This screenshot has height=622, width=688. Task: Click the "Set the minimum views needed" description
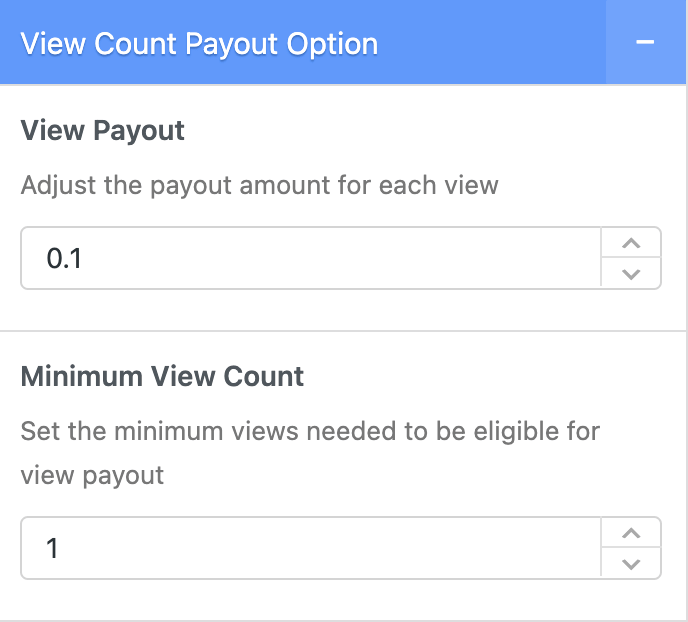point(310,432)
